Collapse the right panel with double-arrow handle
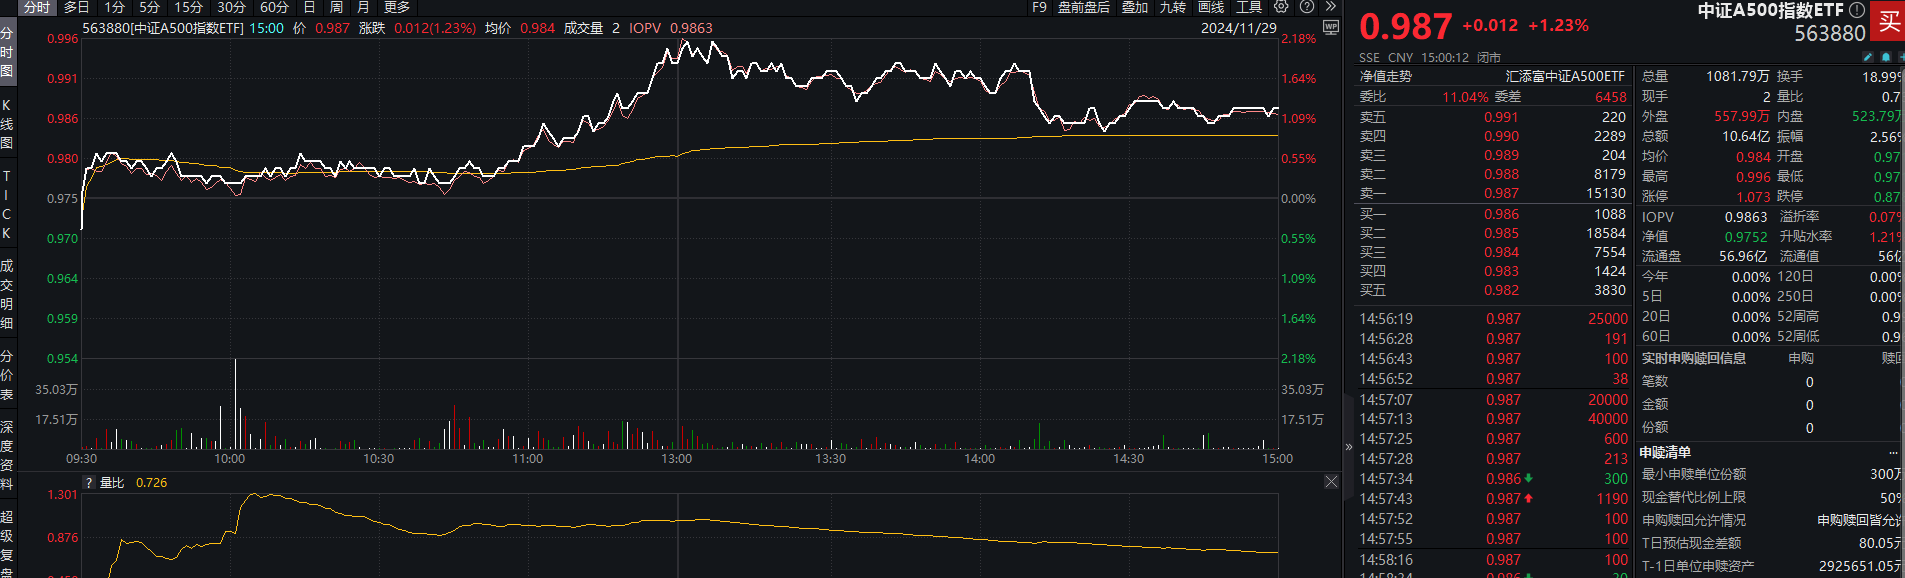Screen dimensions: 1905x578 [x=1348, y=446]
